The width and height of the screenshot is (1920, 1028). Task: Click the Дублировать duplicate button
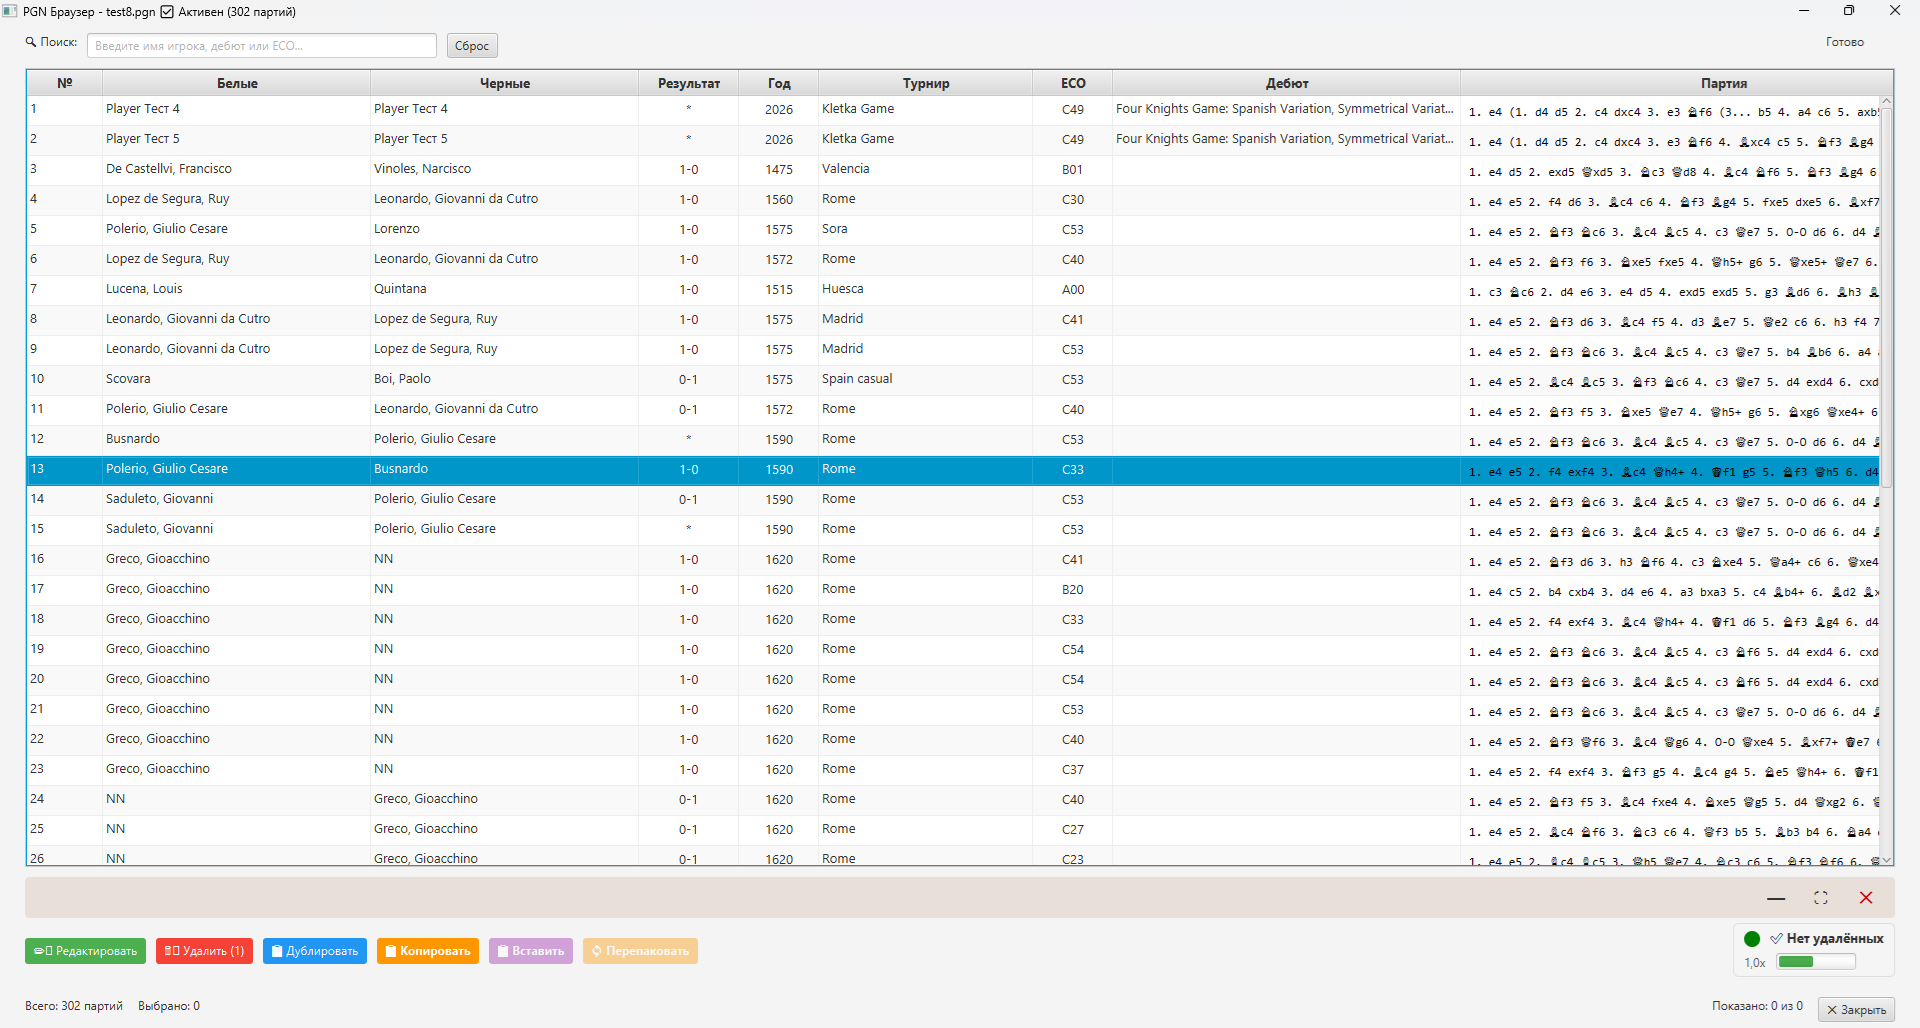pos(315,951)
